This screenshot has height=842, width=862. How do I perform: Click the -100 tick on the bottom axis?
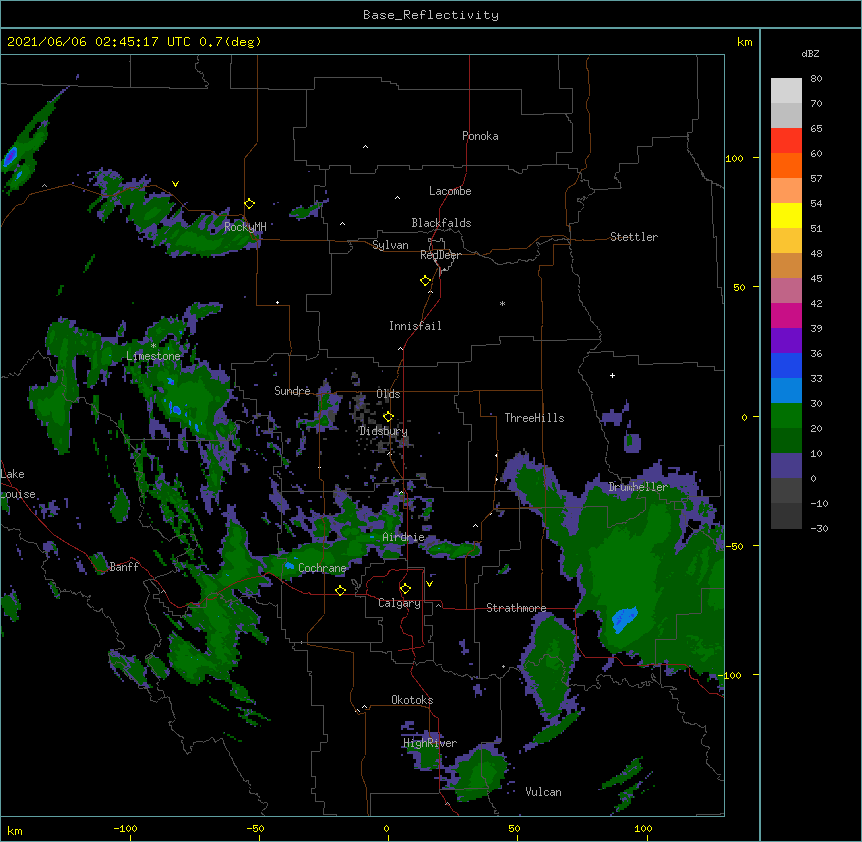125,828
